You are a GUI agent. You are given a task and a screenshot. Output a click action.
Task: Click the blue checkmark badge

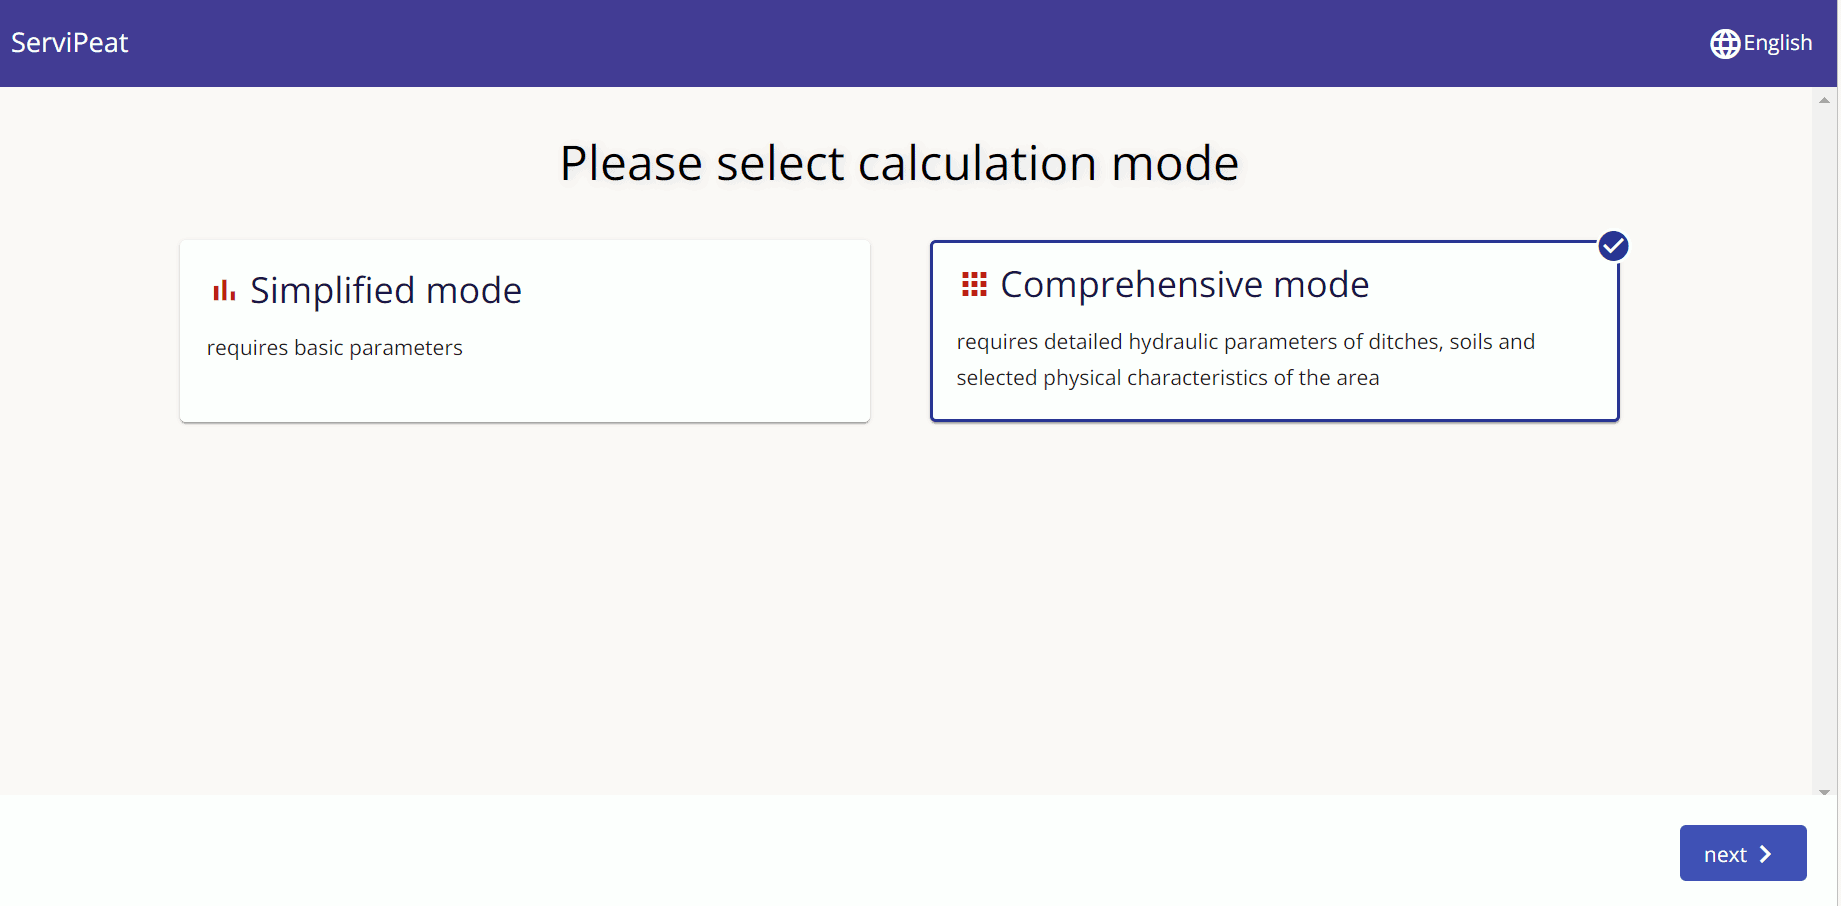point(1613,246)
